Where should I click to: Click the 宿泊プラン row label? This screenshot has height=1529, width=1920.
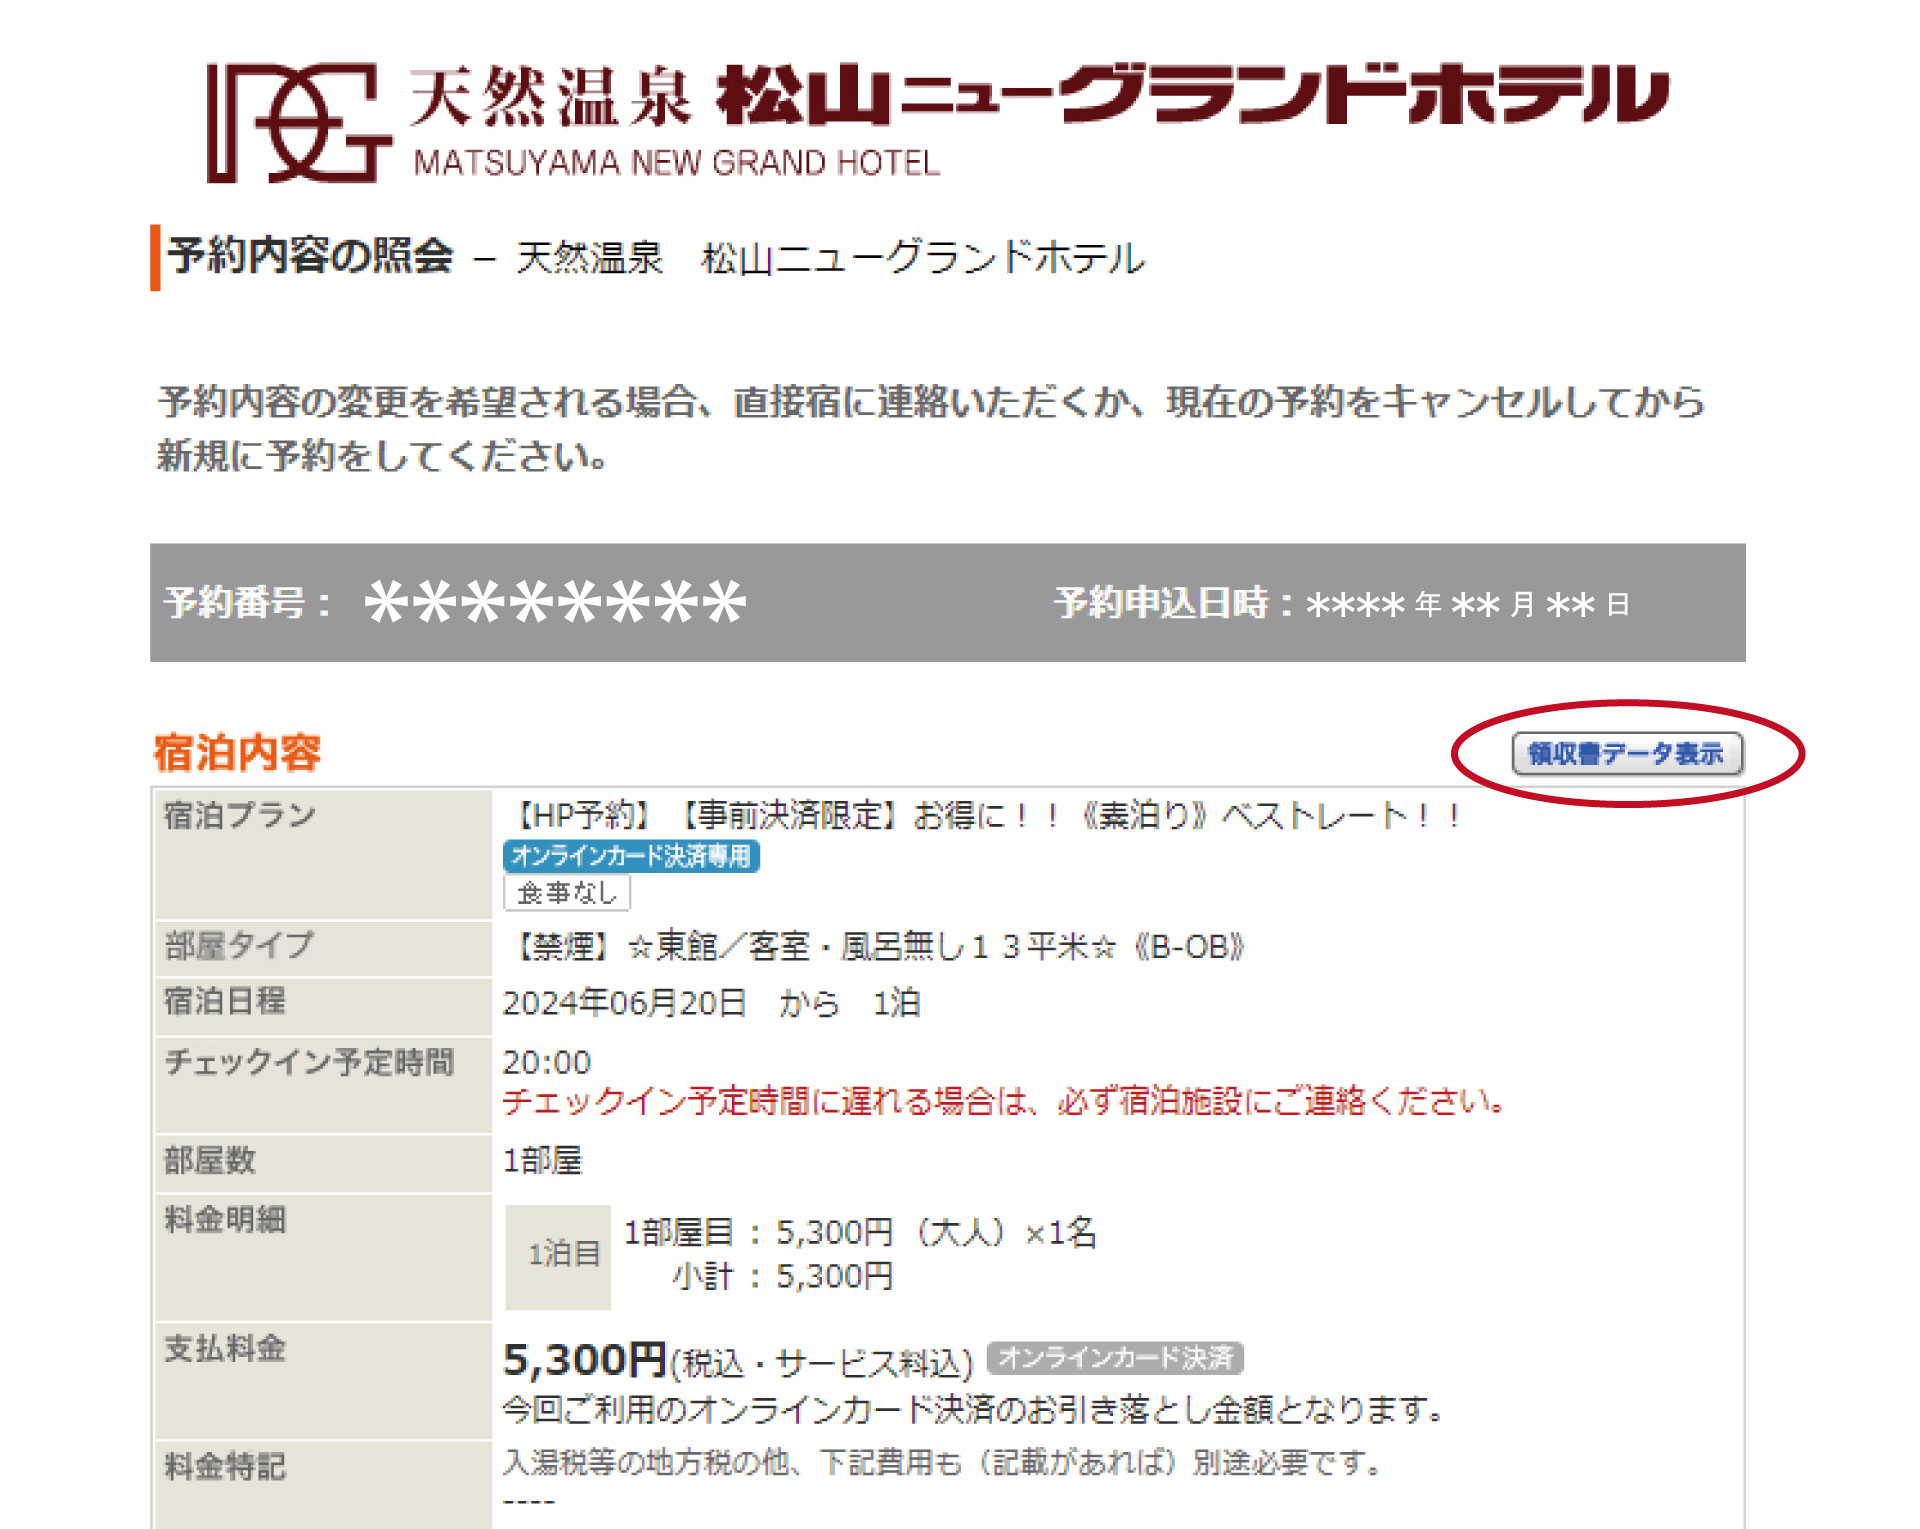pyautogui.click(x=240, y=815)
